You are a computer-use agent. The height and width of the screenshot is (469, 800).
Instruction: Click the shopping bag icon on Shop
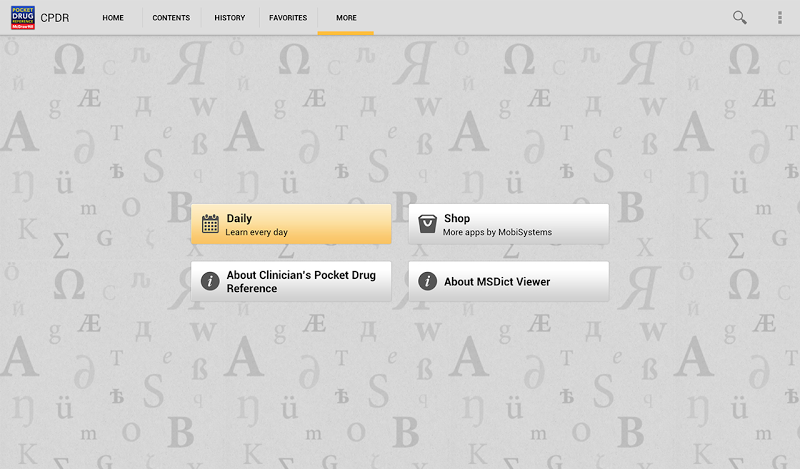pyautogui.click(x=427, y=224)
